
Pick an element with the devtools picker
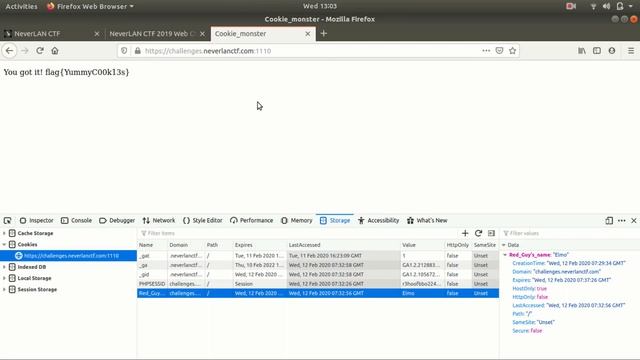(7, 220)
